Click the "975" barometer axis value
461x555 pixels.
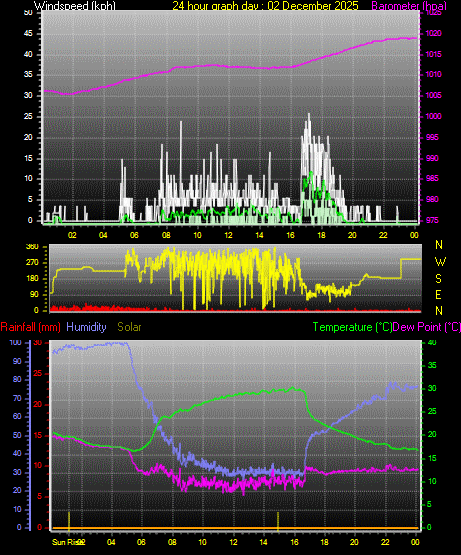pos(432,220)
